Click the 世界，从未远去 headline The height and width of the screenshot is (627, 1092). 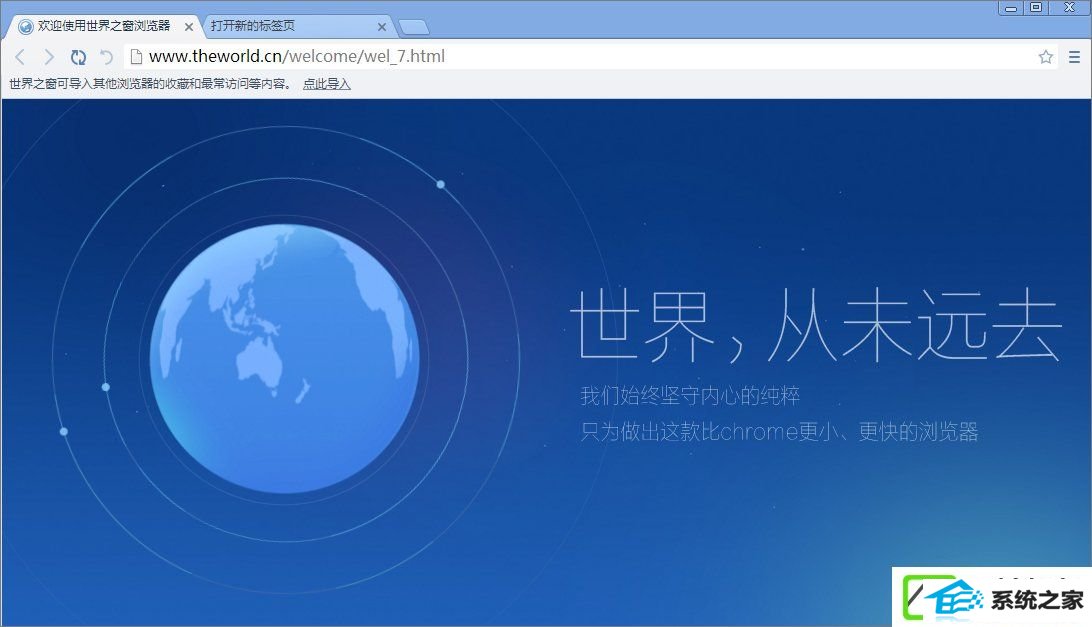(816, 325)
